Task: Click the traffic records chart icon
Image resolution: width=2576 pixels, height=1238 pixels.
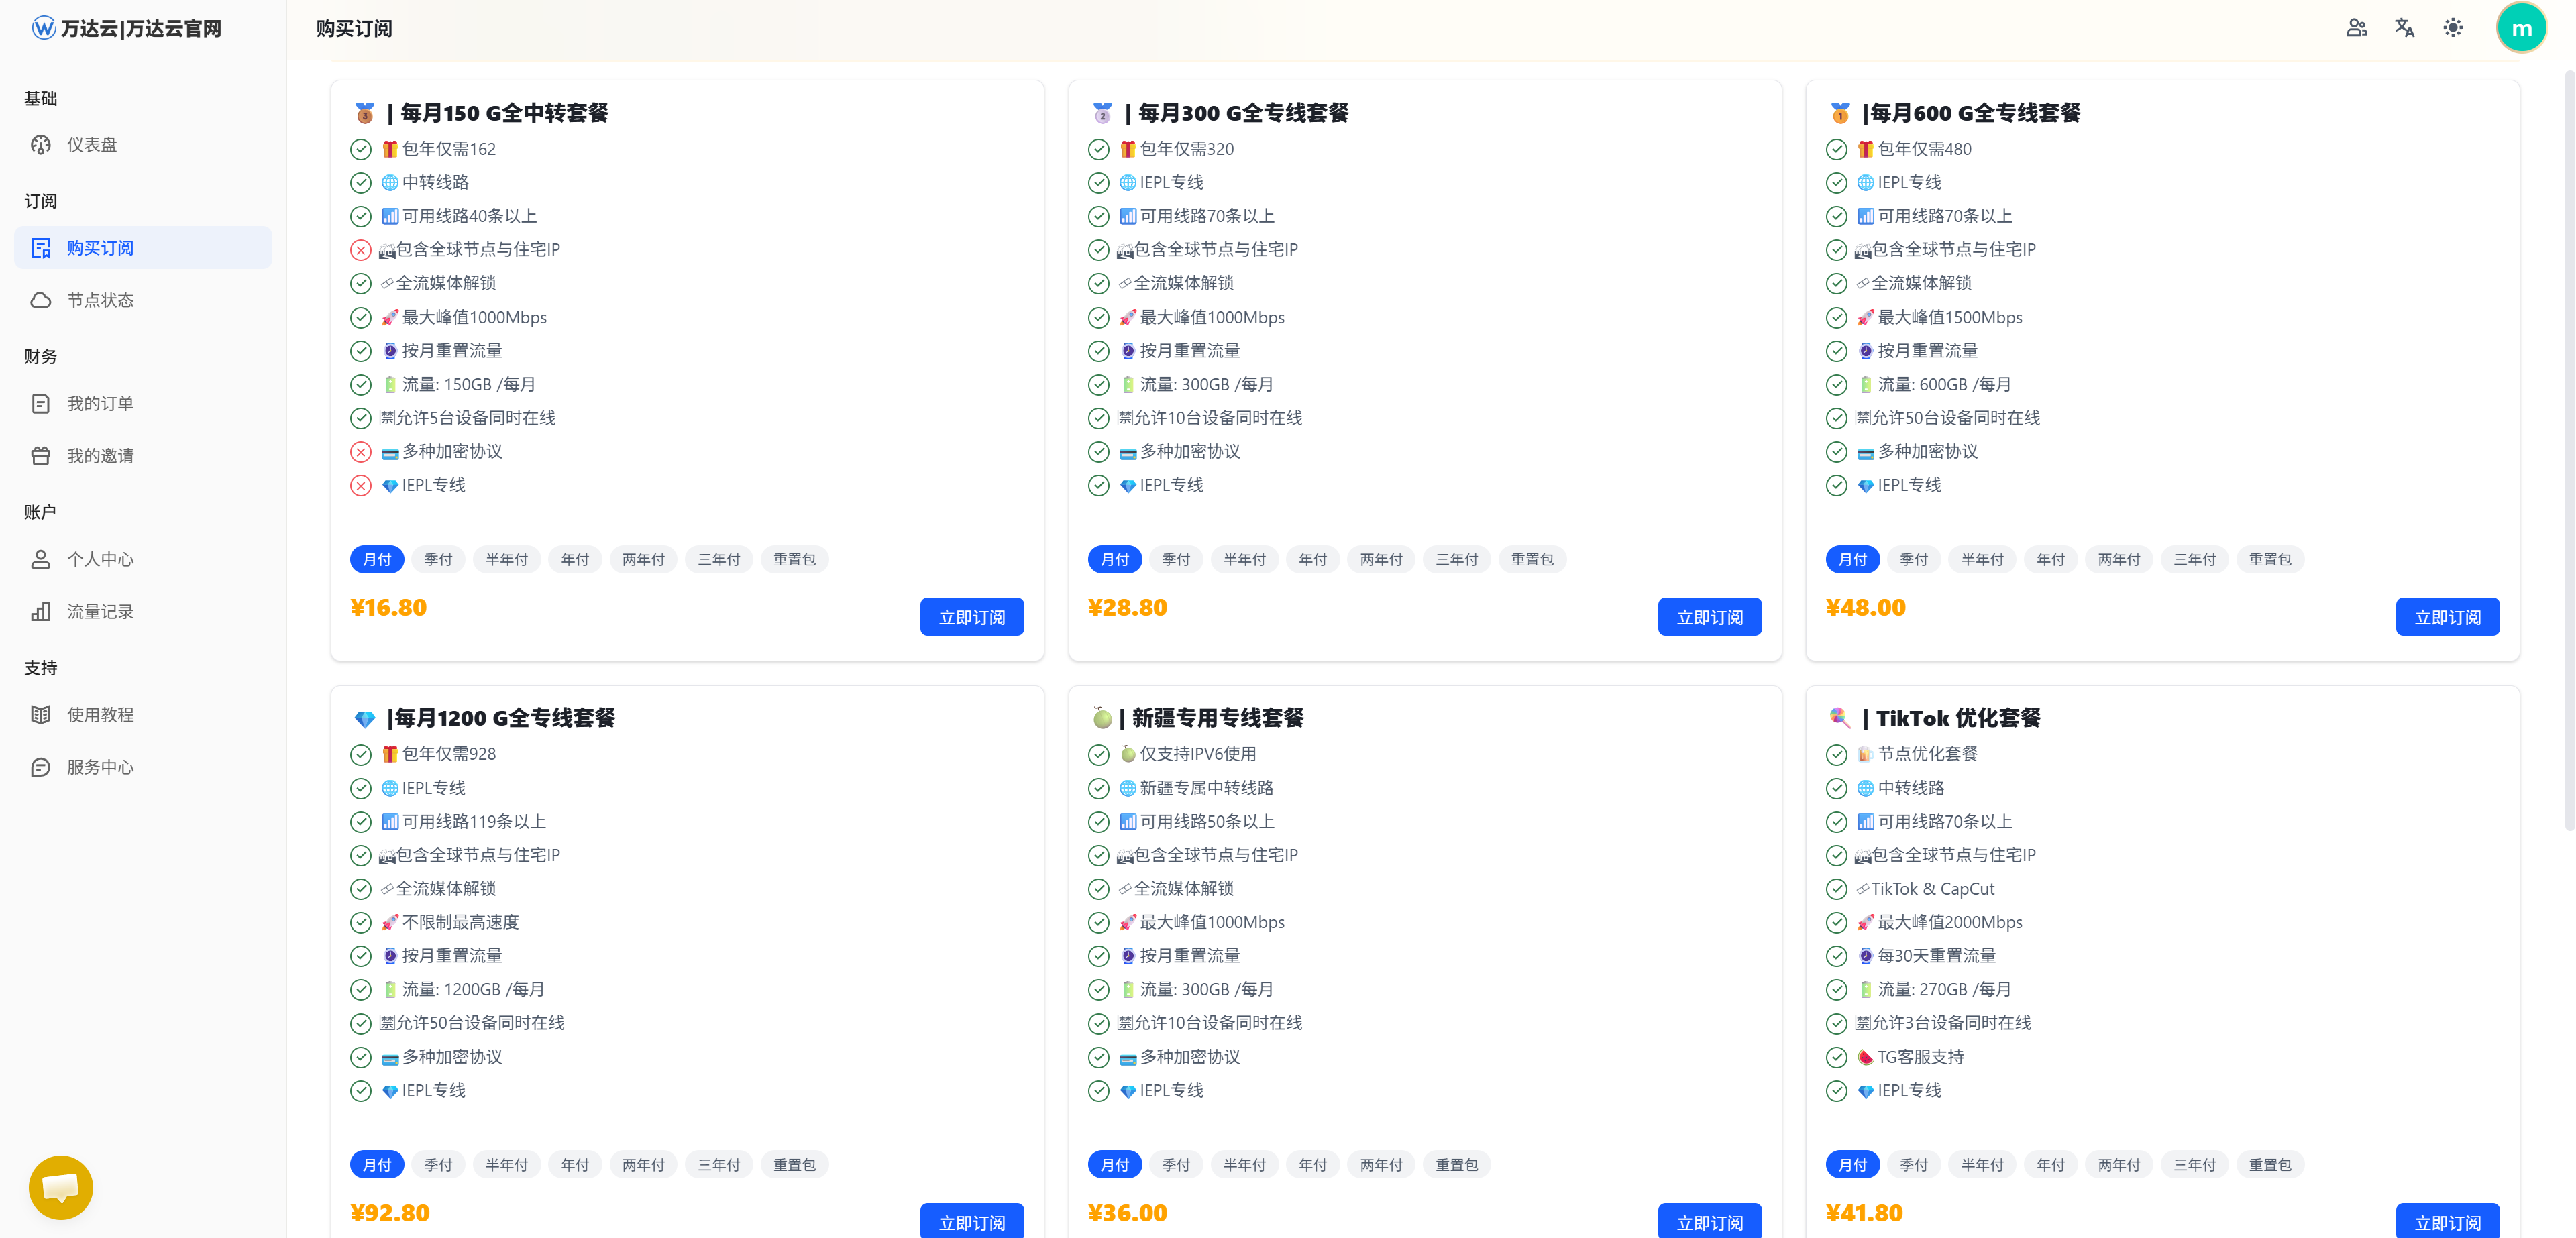Action: (41, 611)
